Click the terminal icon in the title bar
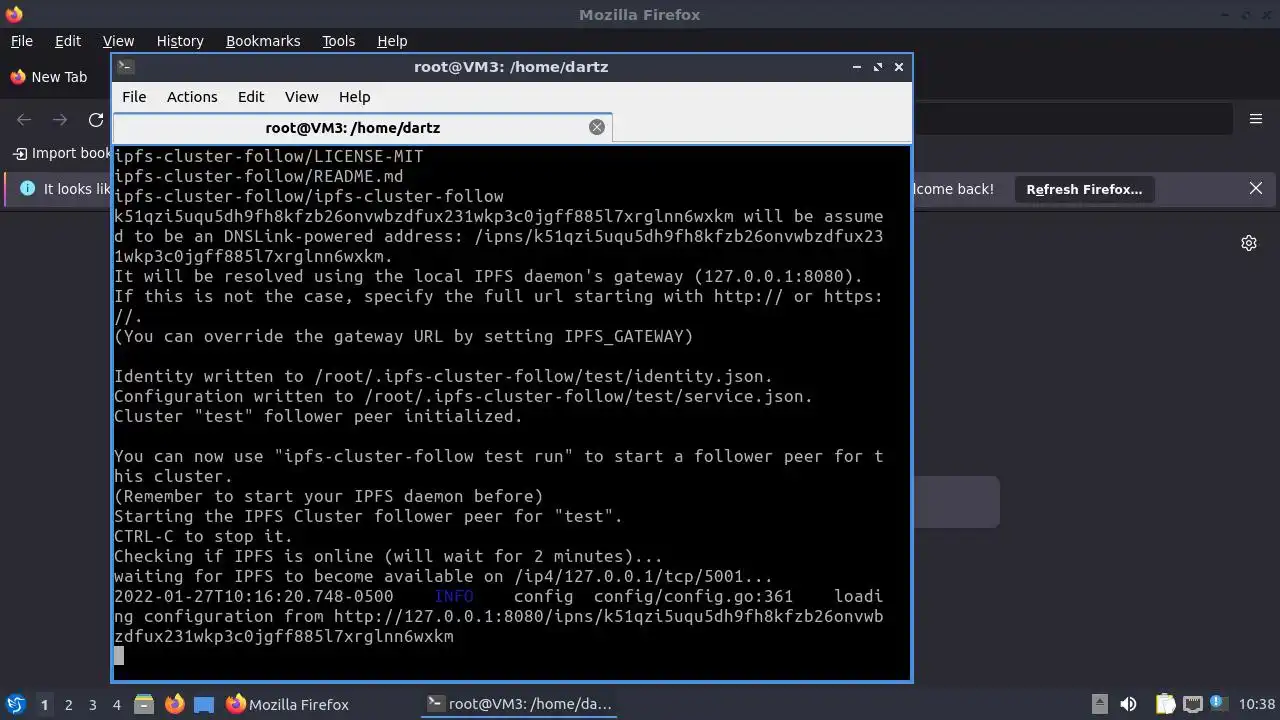This screenshot has height=720, width=1280. (125, 67)
